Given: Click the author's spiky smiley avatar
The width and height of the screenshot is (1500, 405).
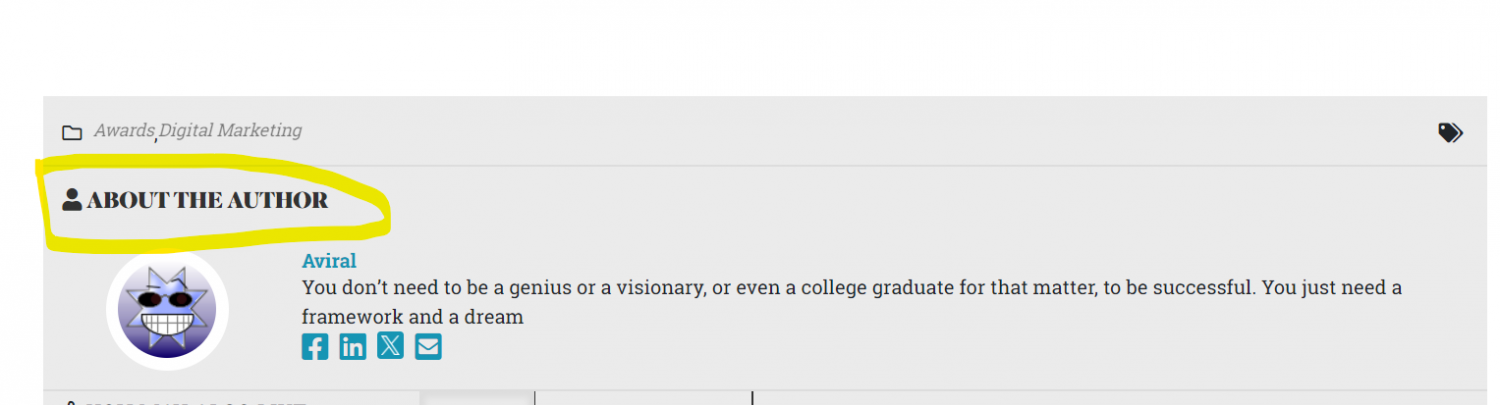Looking at the screenshot, I should [167, 310].
